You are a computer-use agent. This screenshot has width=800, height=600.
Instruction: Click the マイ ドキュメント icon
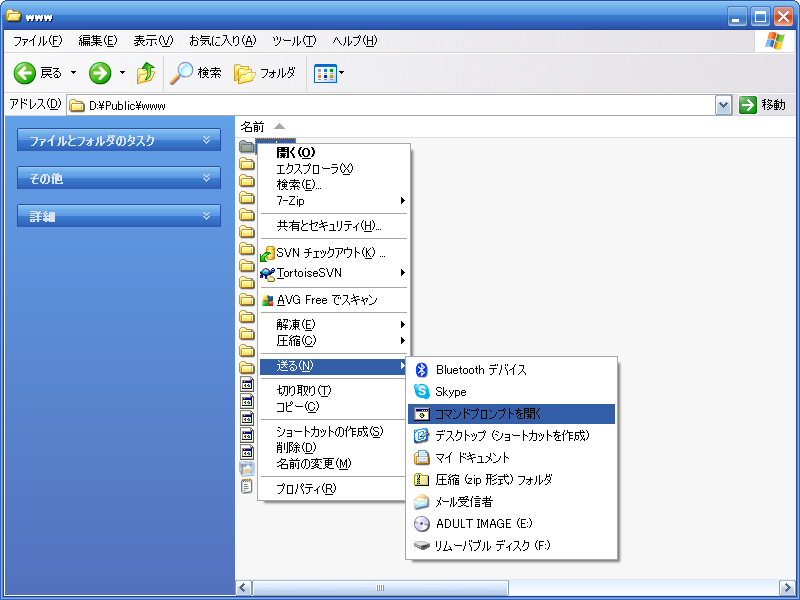pyautogui.click(x=421, y=458)
